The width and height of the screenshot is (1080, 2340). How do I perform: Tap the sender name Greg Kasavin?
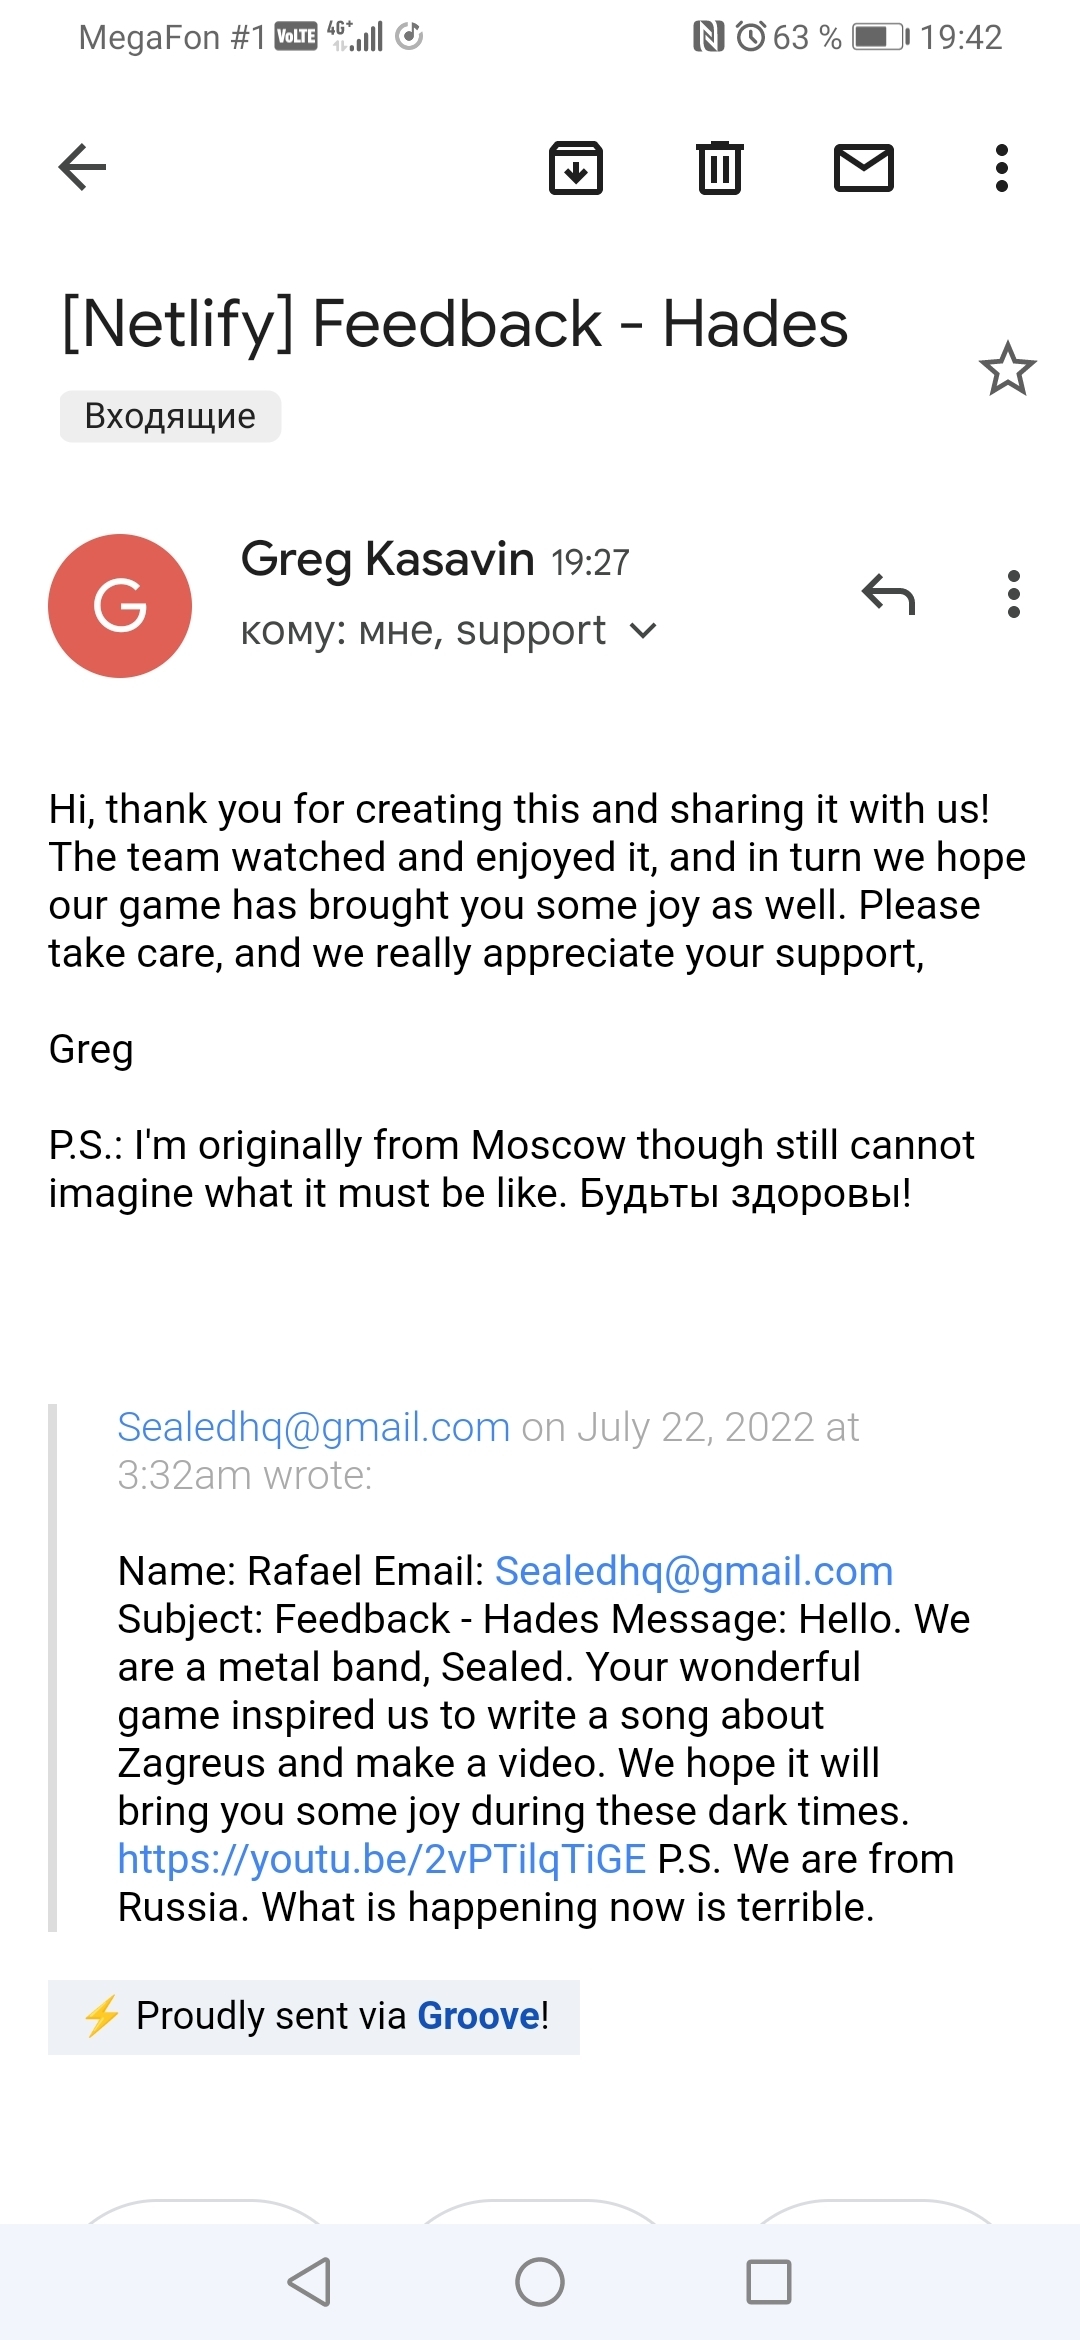click(x=388, y=558)
